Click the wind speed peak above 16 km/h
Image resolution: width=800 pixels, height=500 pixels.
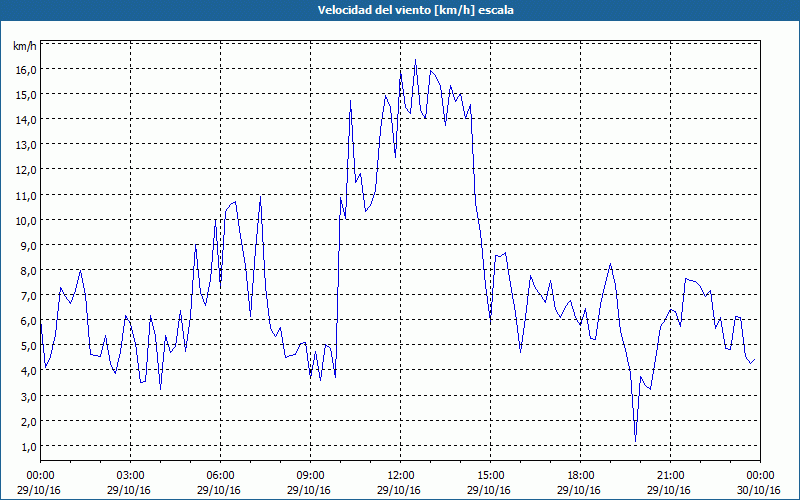click(x=415, y=60)
